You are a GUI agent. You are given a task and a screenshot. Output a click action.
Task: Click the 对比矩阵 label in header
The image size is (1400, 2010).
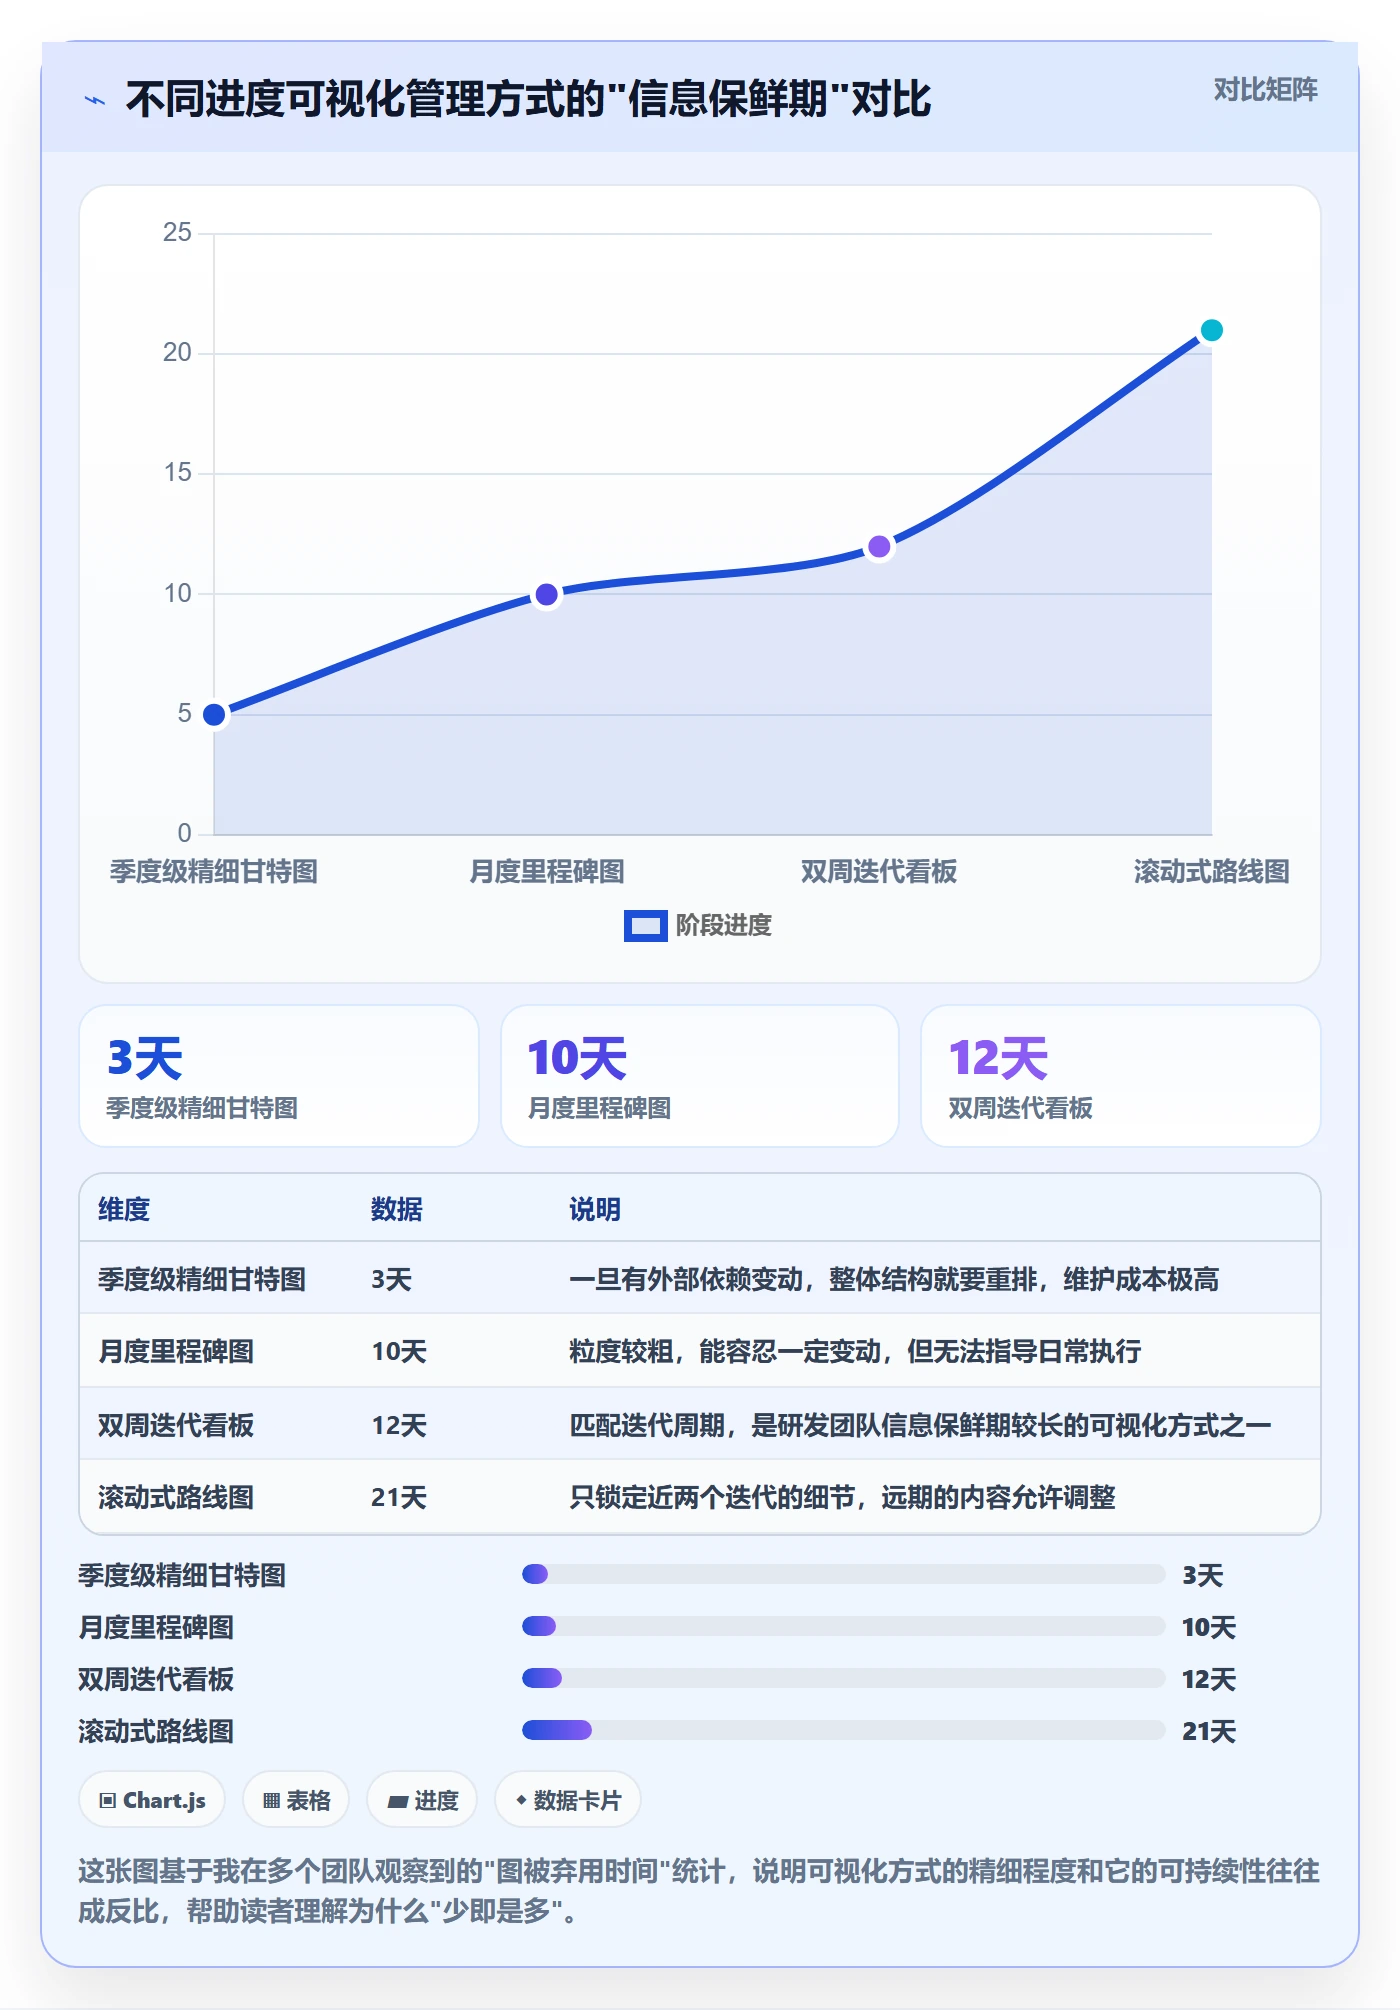click(x=1265, y=90)
